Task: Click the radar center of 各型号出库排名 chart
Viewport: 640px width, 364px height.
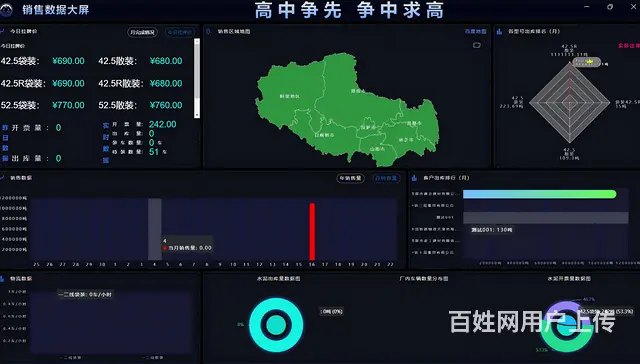Action: pyautogui.click(x=570, y=102)
